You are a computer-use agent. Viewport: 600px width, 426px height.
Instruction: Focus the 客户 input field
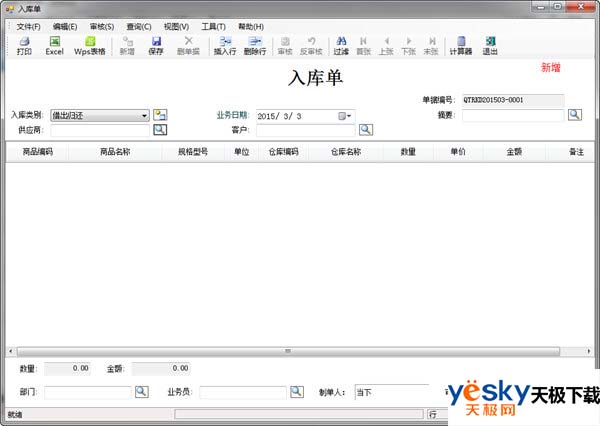click(306, 130)
